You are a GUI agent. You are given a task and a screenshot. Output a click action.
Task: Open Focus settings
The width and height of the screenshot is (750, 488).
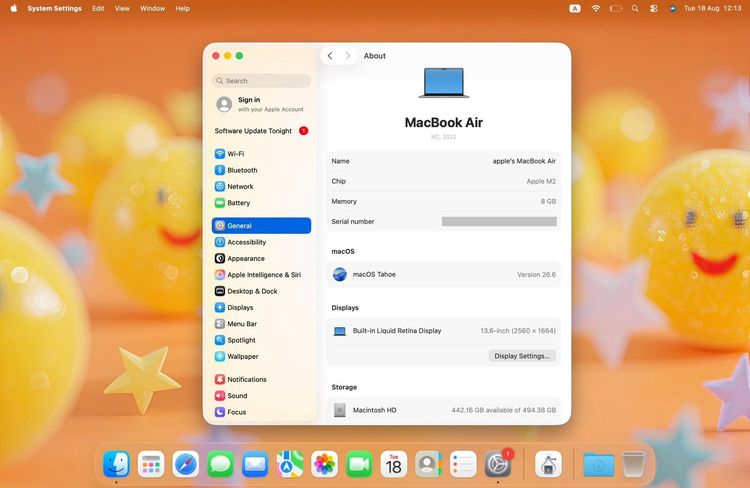261,412
